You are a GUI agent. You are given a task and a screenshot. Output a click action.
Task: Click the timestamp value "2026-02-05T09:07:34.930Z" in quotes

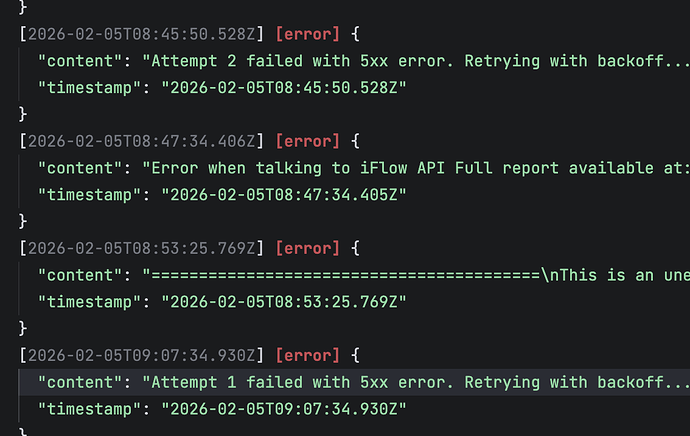click(x=283, y=408)
